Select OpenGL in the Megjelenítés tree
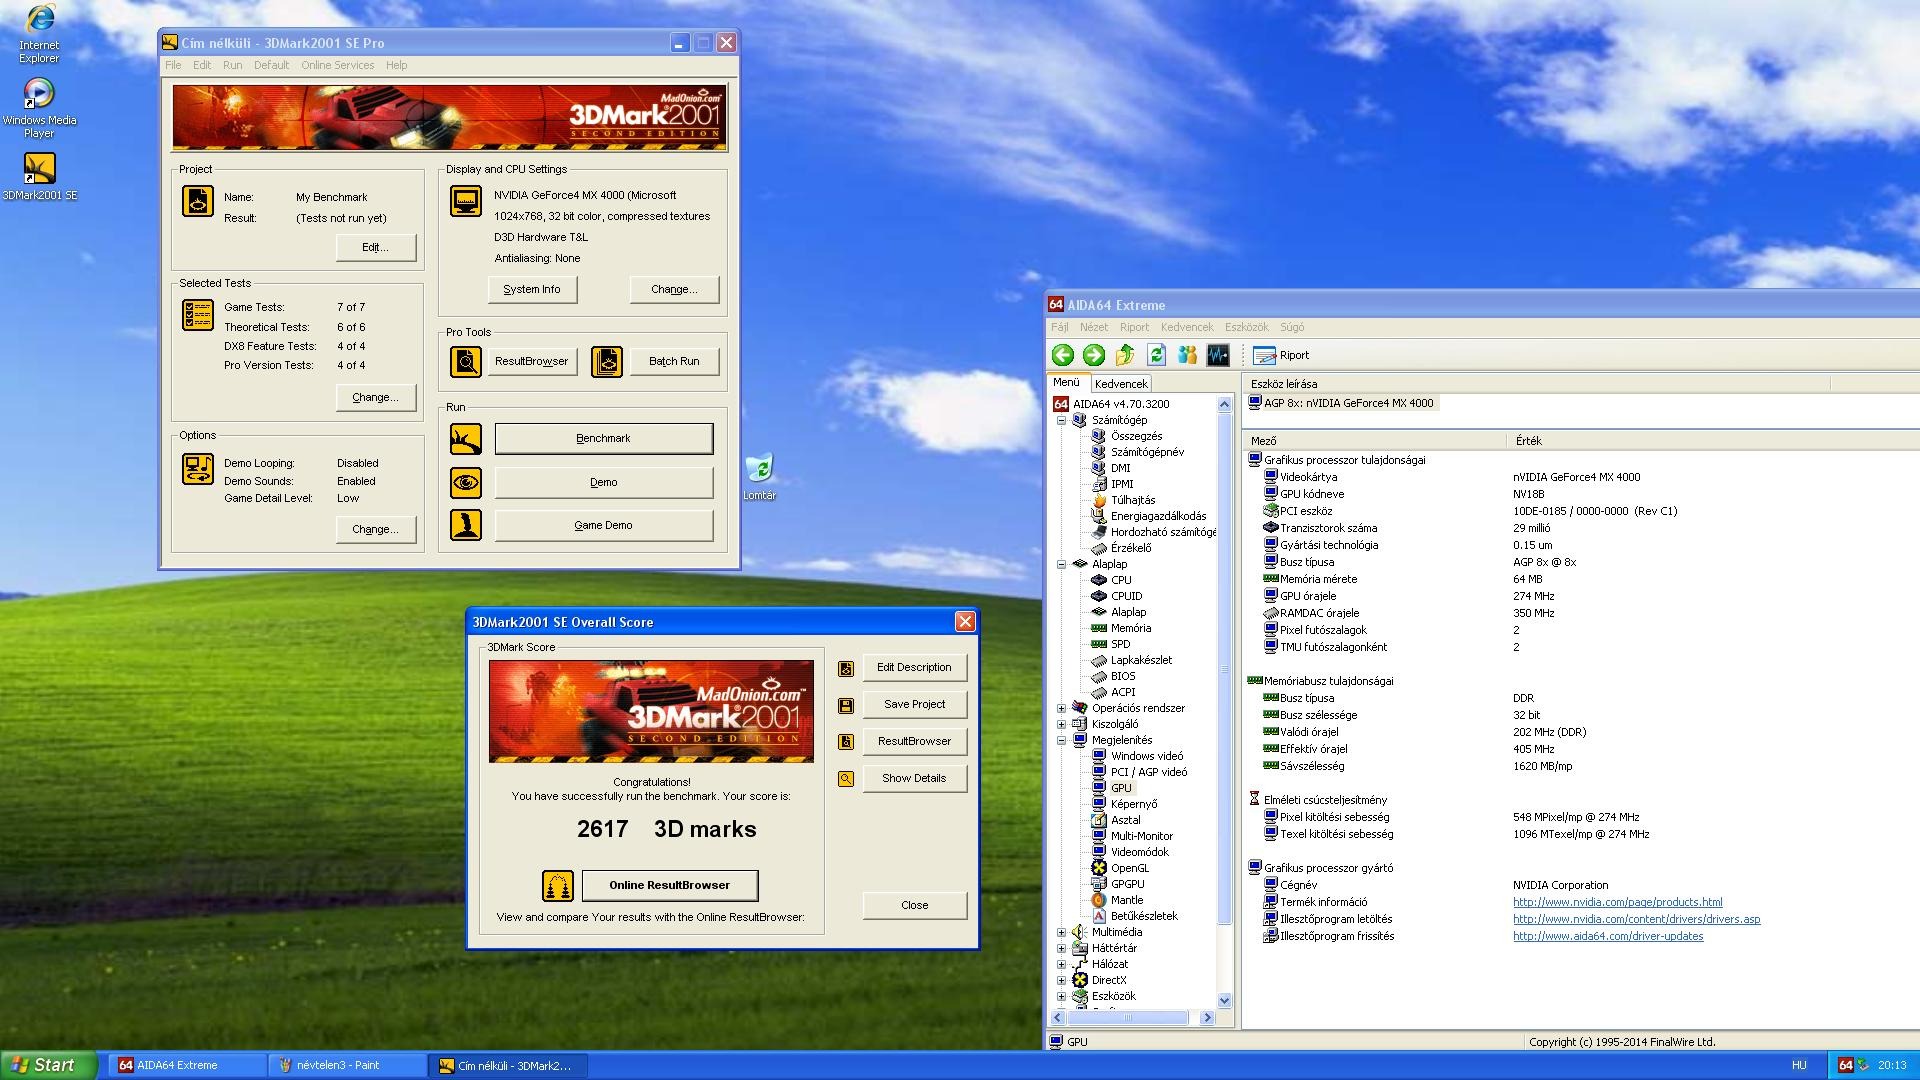Viewport: 1920px width, 1080px height. coord(1129,868)
